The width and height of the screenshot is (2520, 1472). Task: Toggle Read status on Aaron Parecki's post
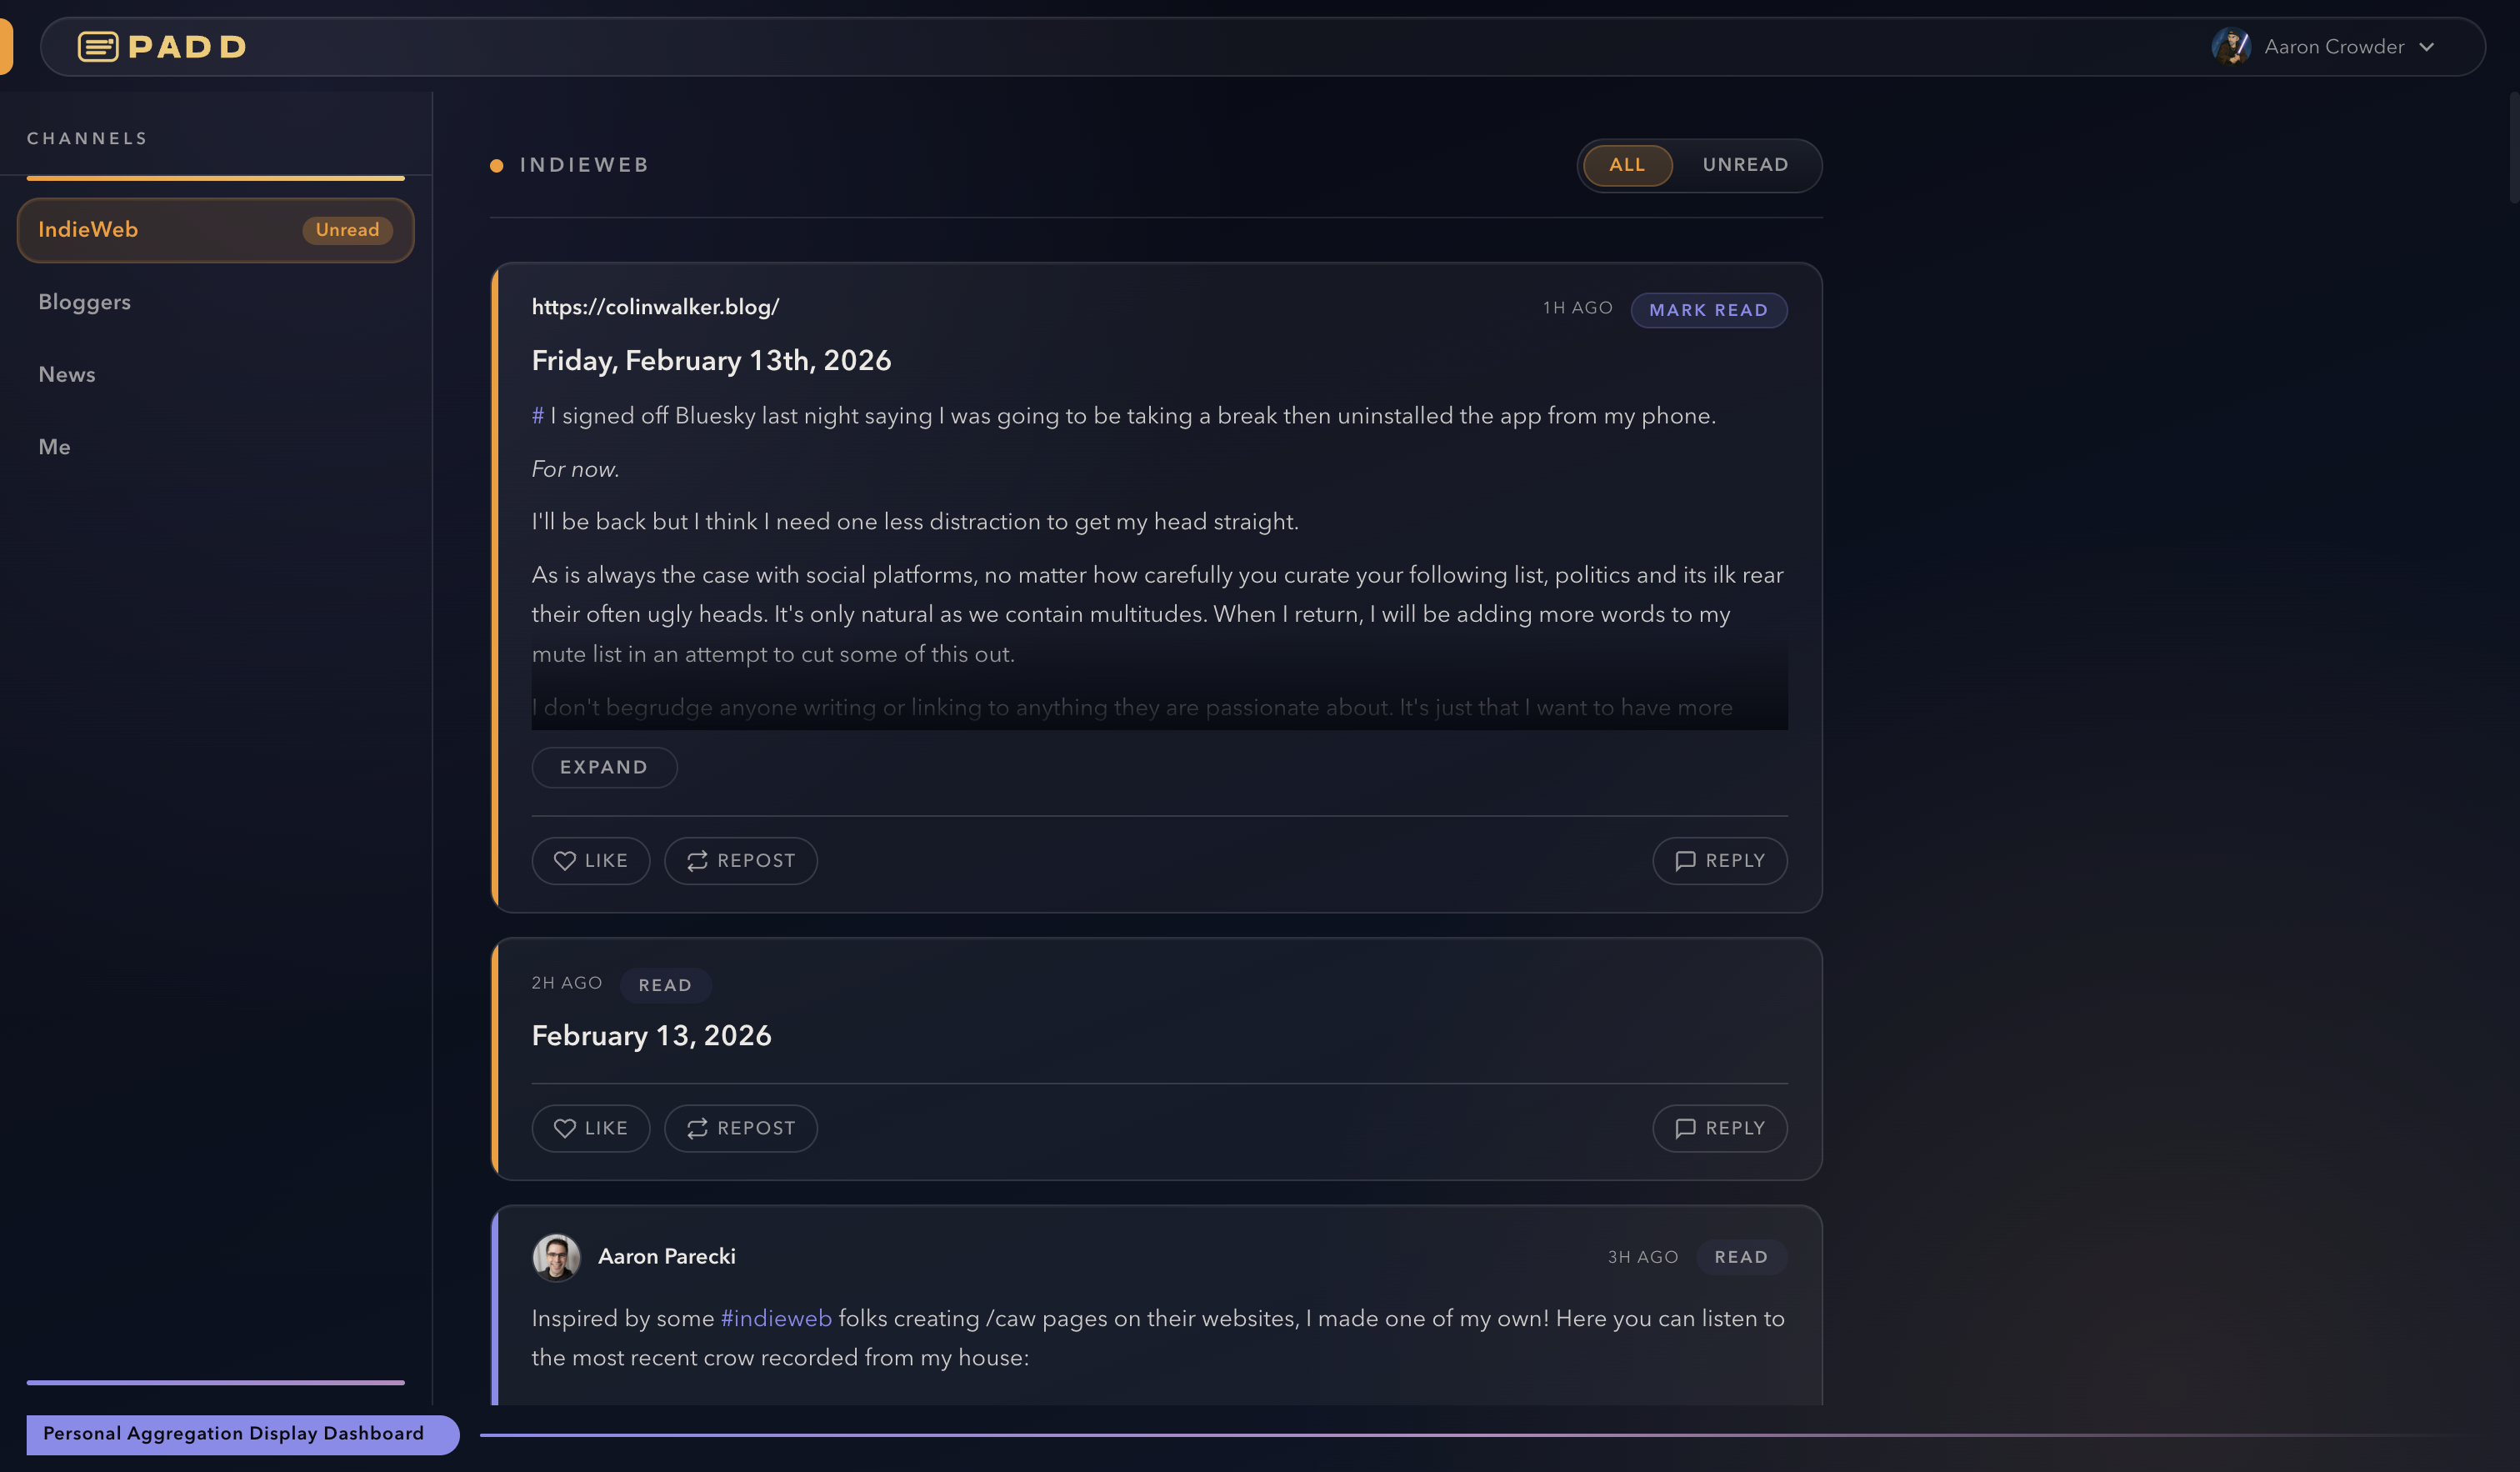(x=1741, y=1257)
